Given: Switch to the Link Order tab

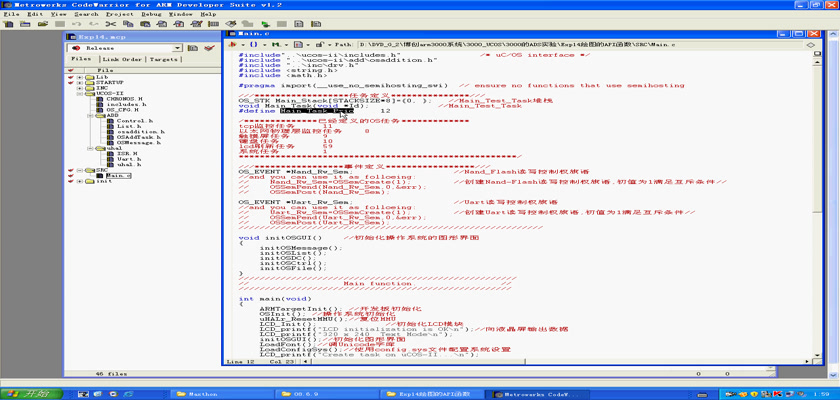Looking at the screenshot, I should click(123, 59).
